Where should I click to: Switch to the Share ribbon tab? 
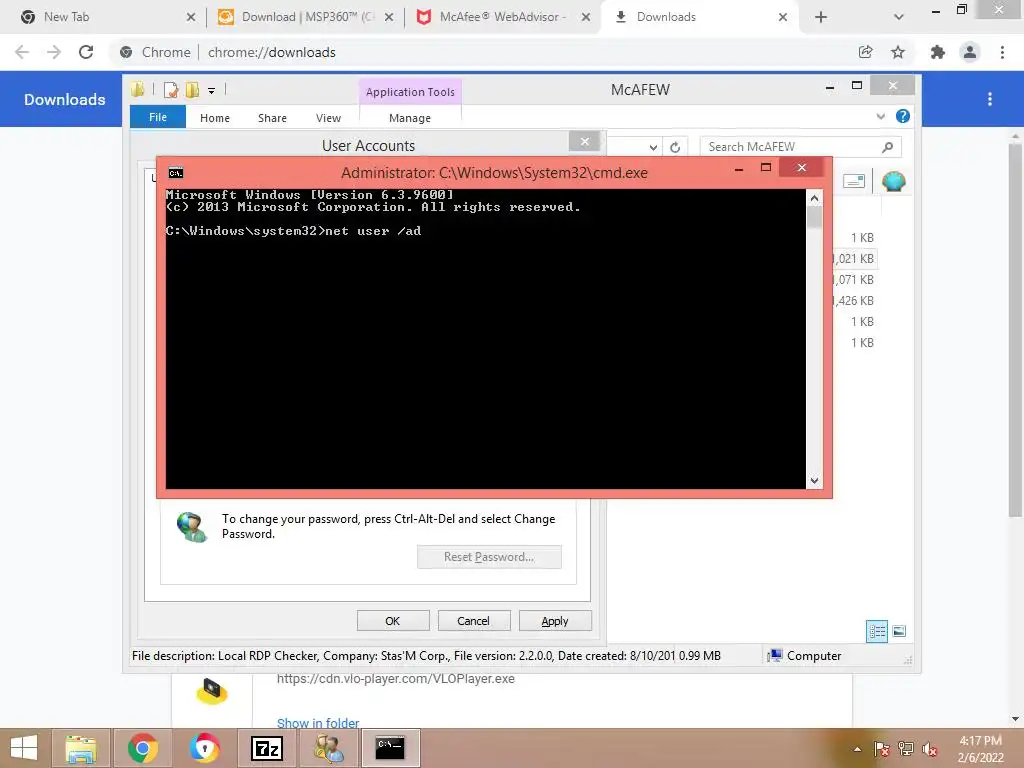(x=272, y=118)
